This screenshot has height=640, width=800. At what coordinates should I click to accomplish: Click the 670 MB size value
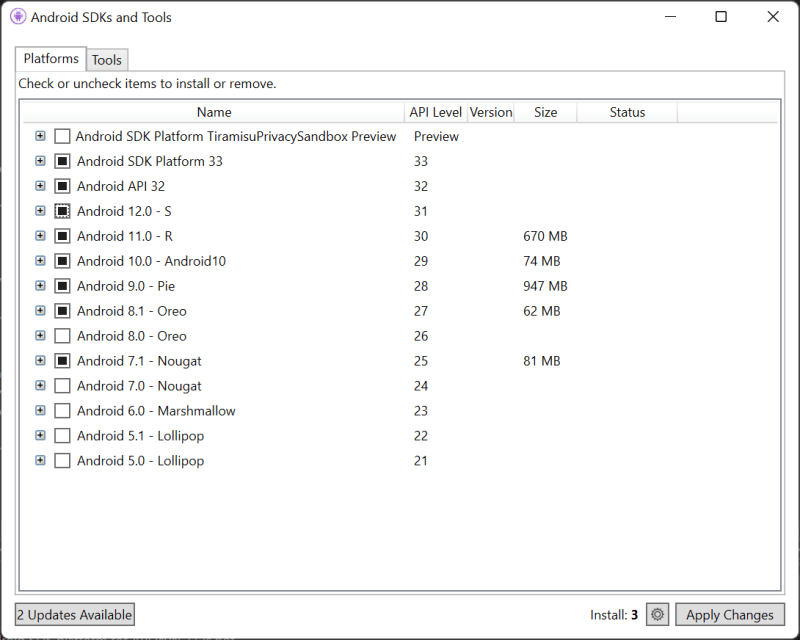[x=545, y=236]
